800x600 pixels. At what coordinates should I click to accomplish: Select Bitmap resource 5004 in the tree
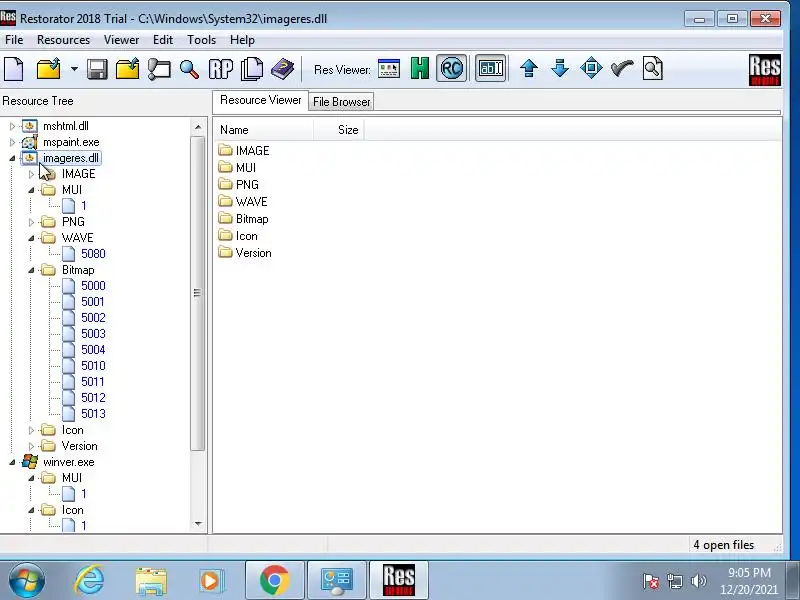(93, 349)
